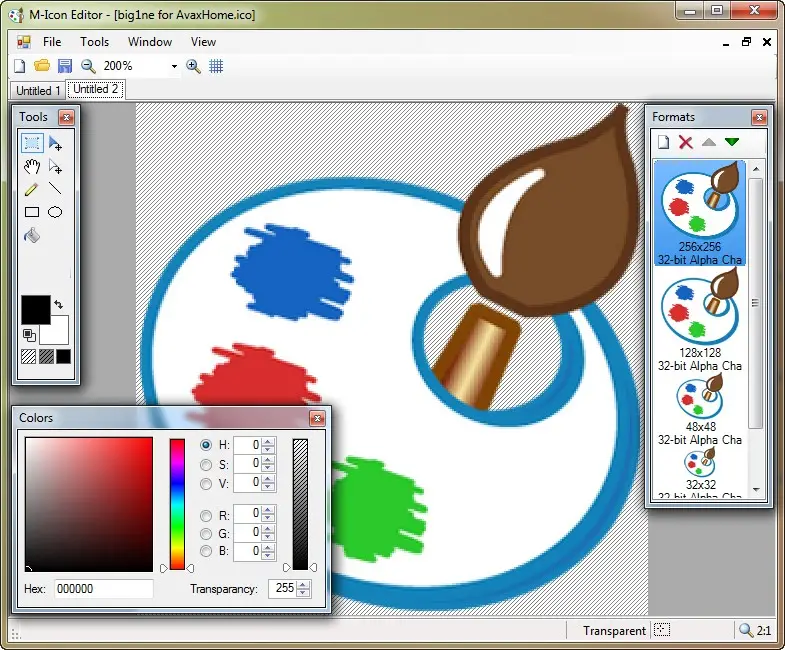
Task: Select the B blue radio button
Action: [x=206, y=551]
